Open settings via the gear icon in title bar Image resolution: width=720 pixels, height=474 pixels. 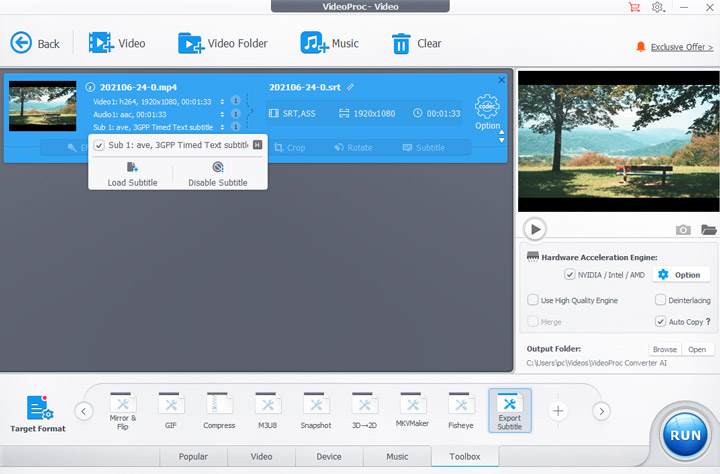coord(658,7)
